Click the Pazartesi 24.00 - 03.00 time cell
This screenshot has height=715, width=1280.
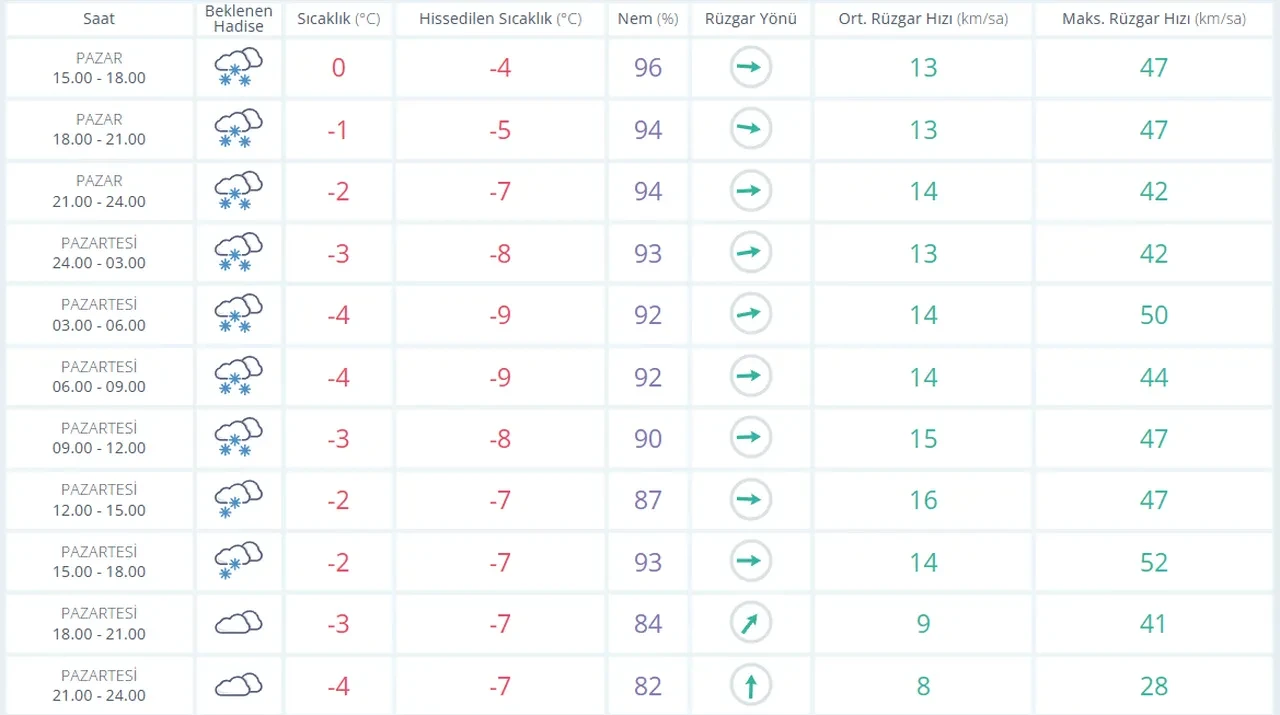[x=99, y=253]
